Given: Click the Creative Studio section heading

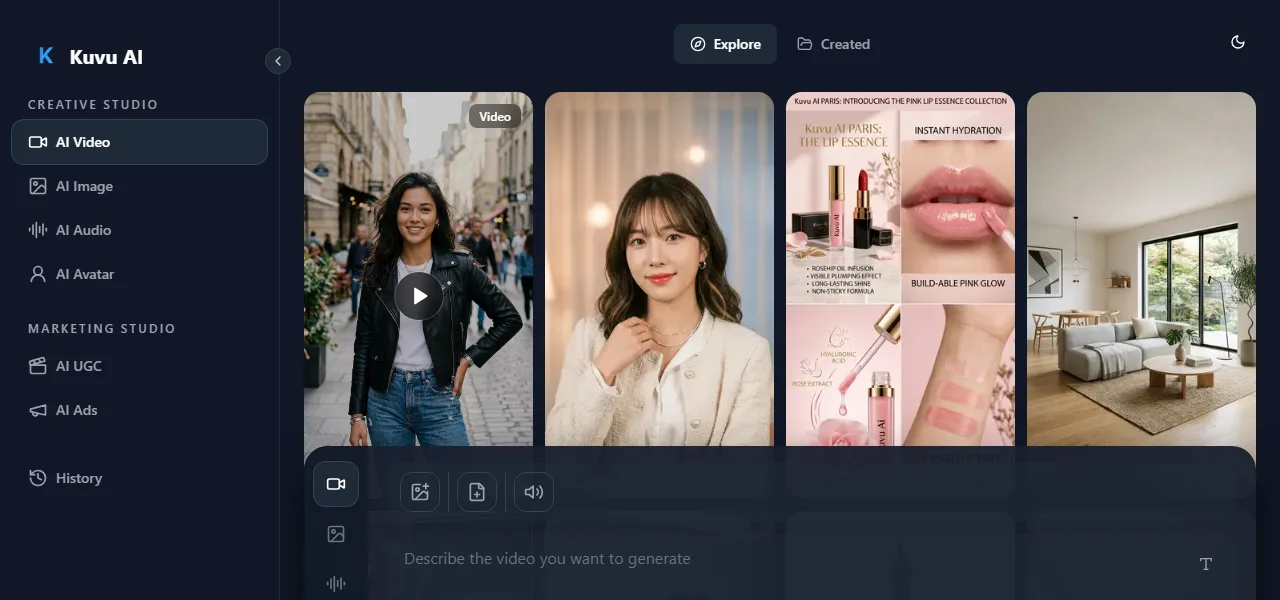Looking at the screenshot, I should 93,104.
